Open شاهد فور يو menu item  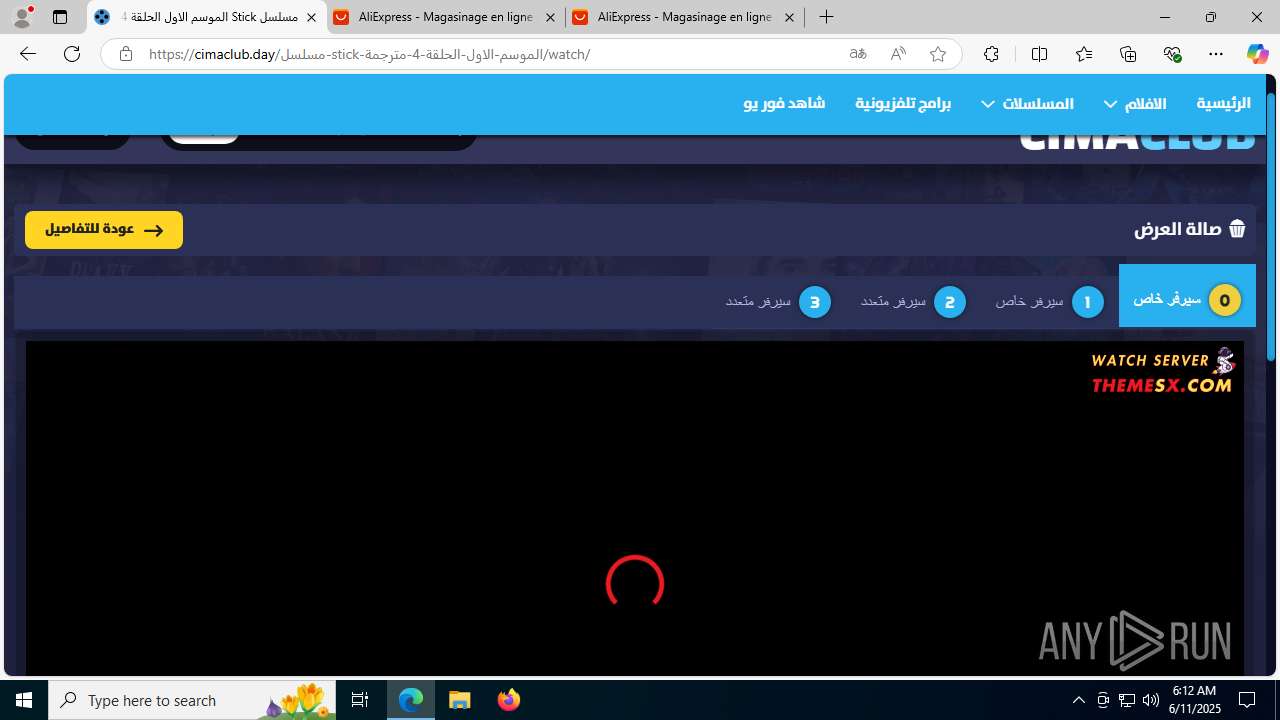784,103
